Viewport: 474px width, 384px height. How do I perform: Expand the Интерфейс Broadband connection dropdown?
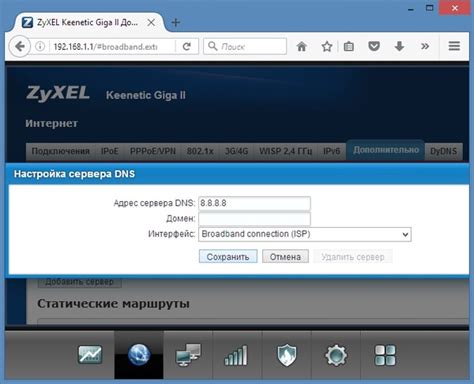305,234
